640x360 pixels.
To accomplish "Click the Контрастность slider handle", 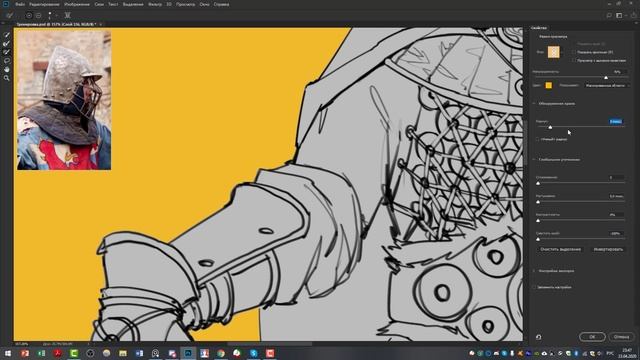I will 538,220.
